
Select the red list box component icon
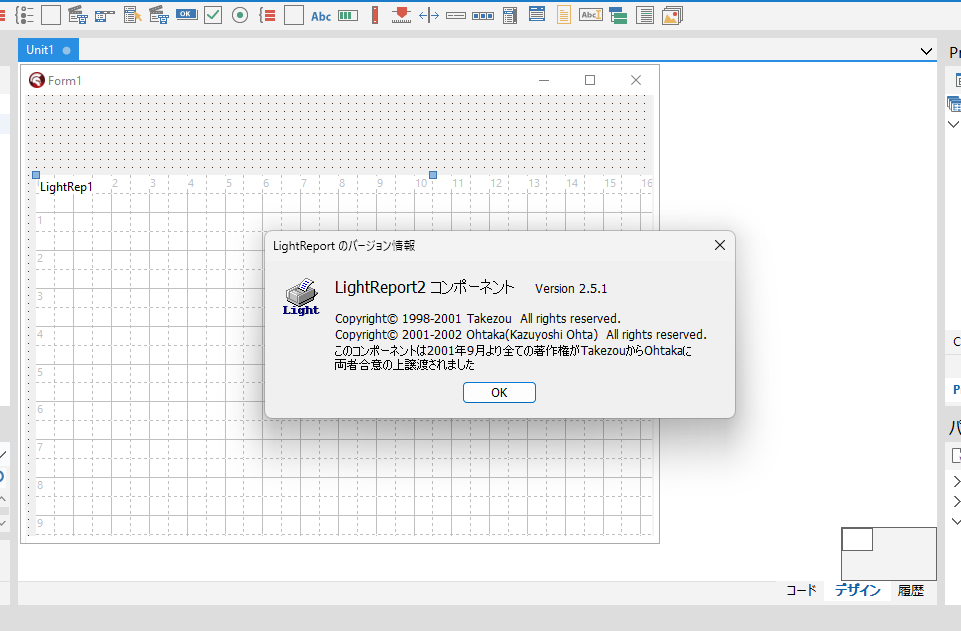[267, 15]
